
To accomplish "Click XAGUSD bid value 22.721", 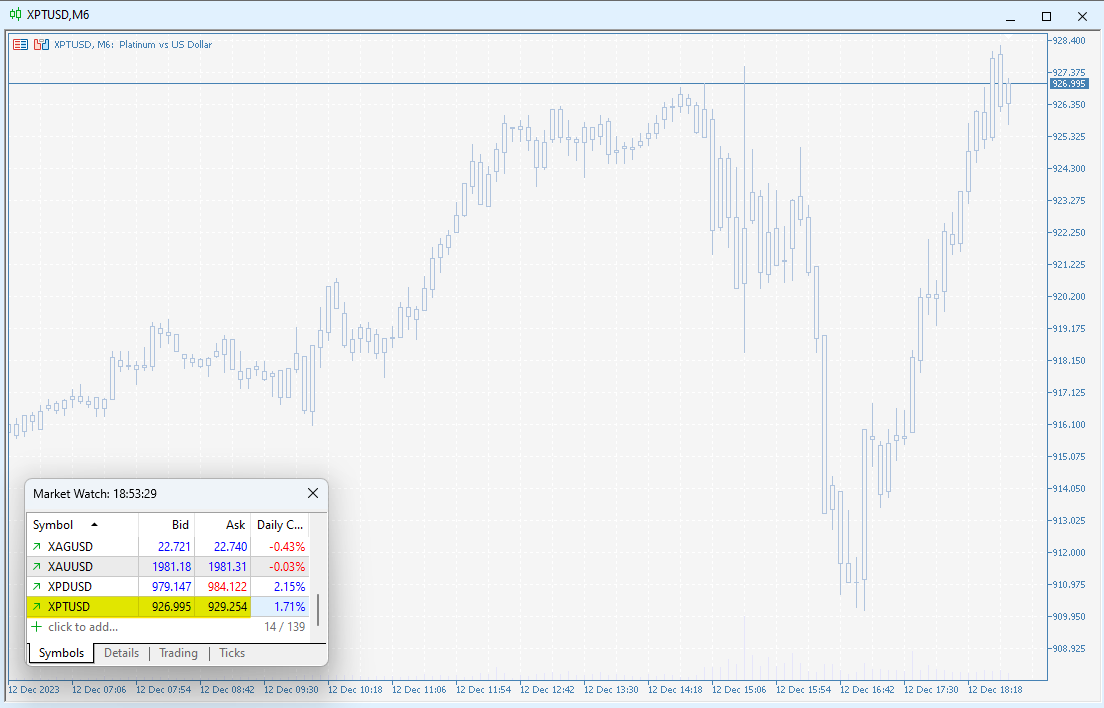I will pos(174,546).
